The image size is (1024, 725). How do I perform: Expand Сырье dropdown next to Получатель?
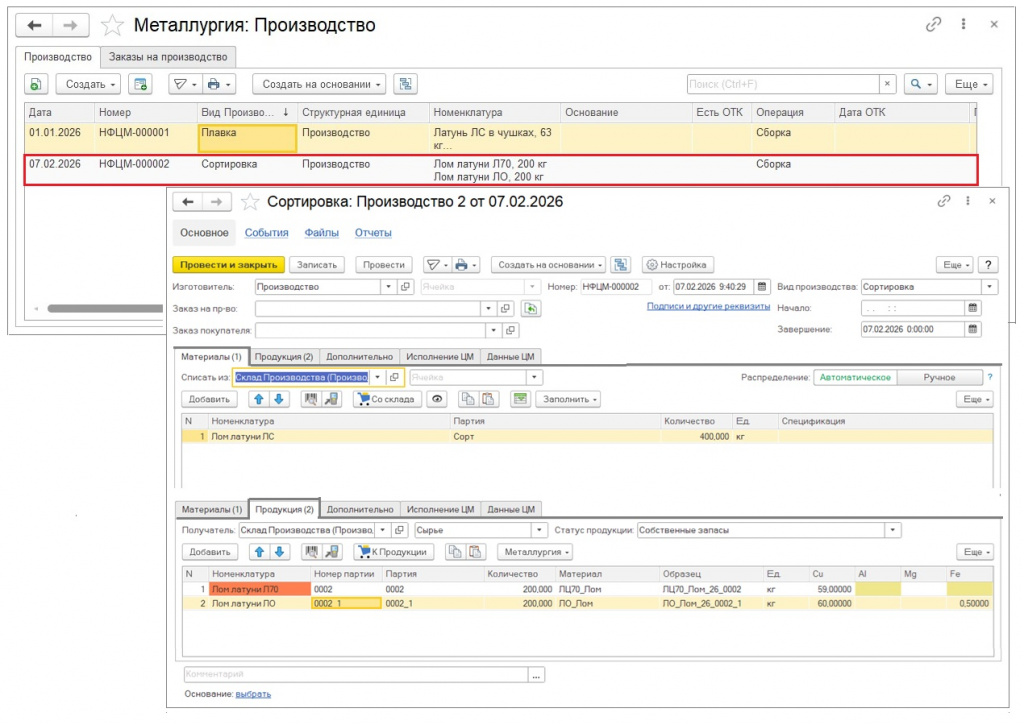point(539,530)
